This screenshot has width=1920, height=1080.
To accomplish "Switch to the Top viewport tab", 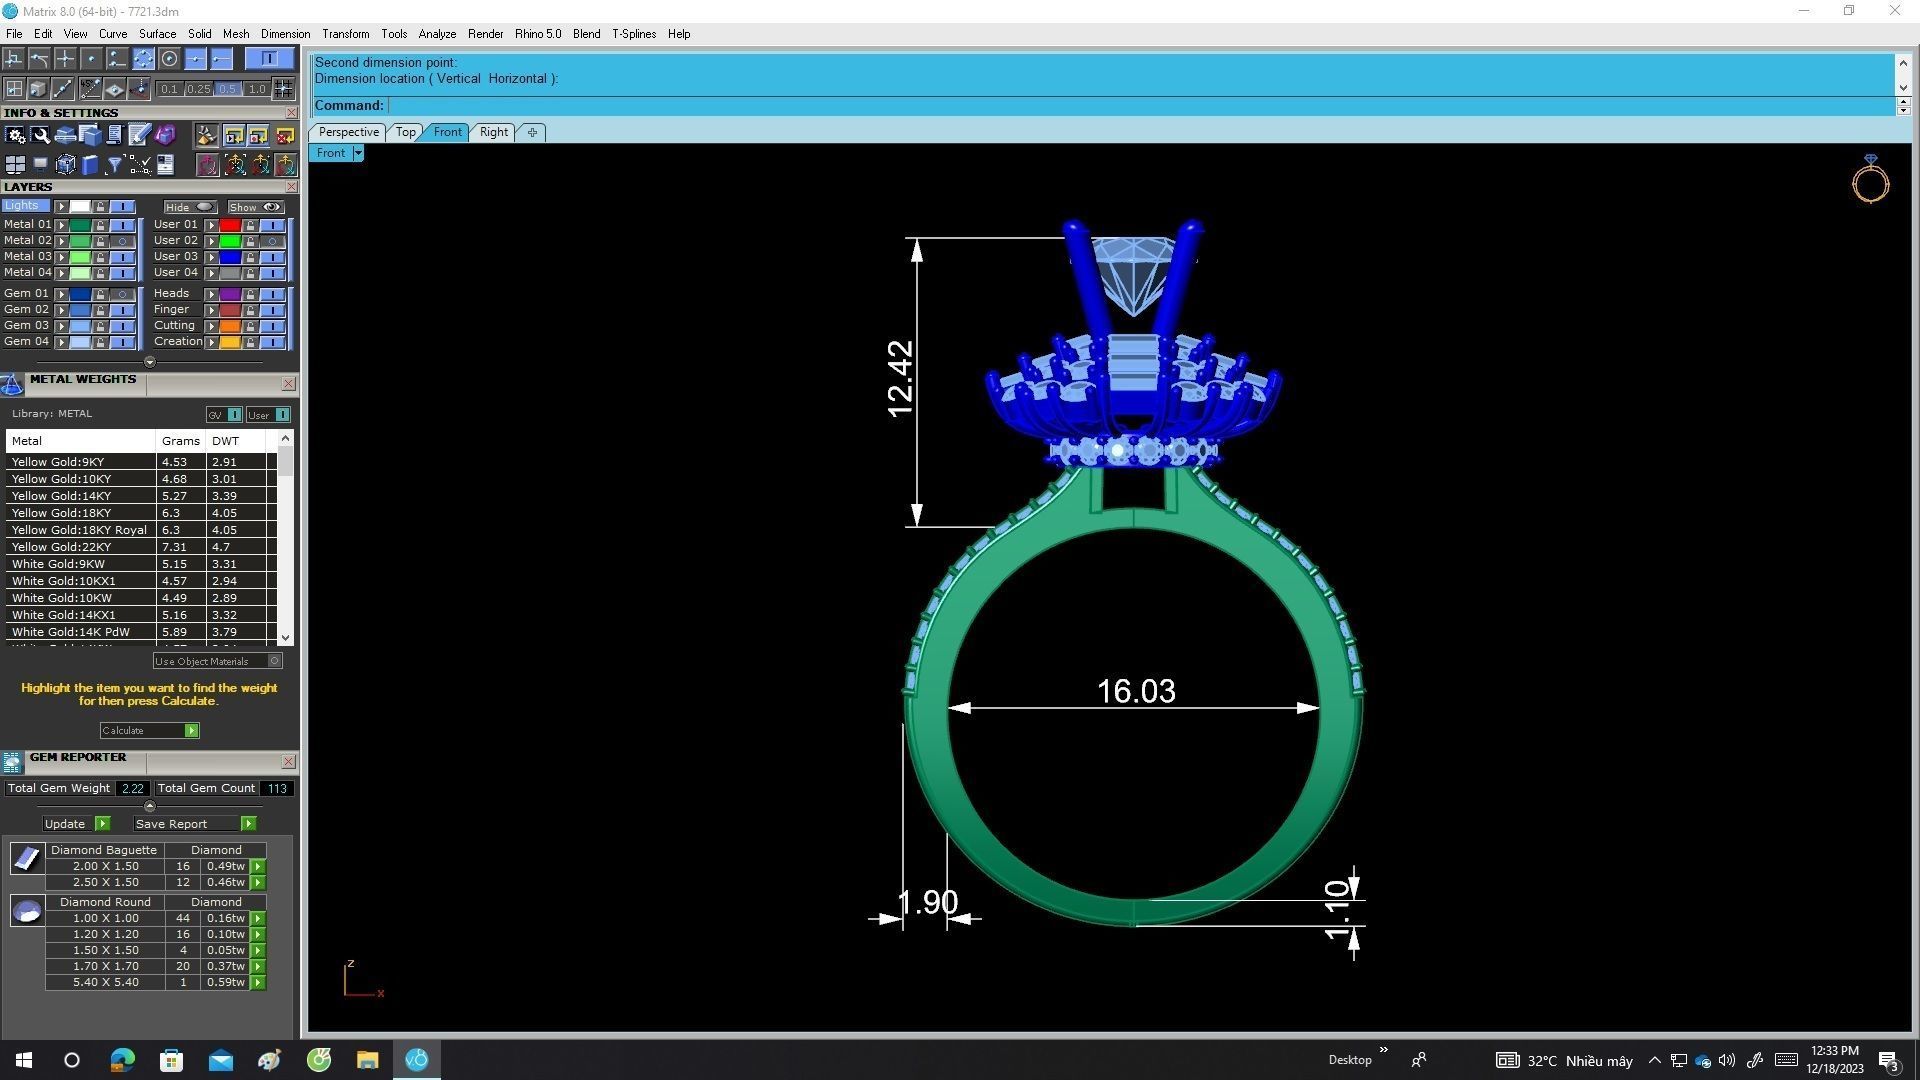I will (x=405, y=132).
